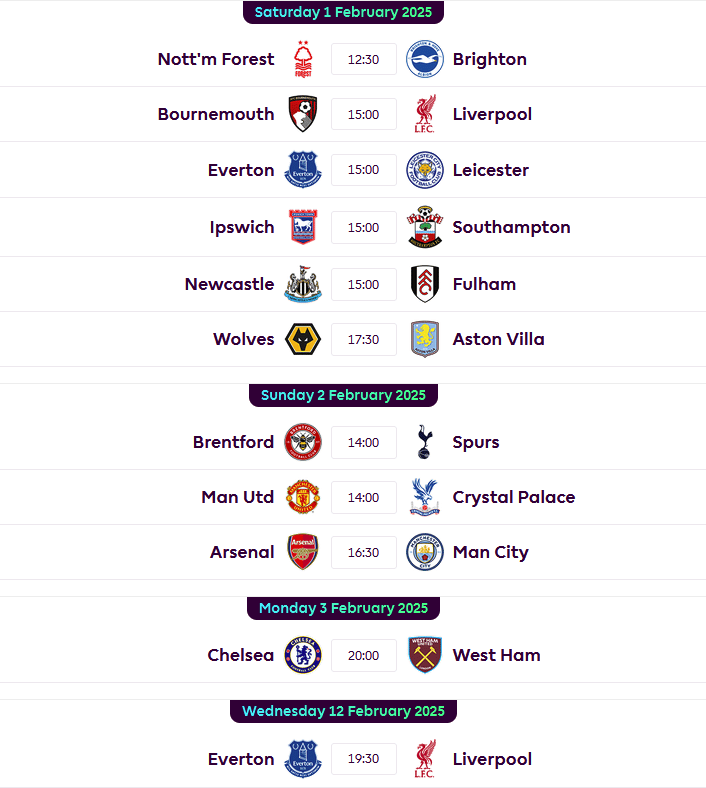Click the Leicester fox badge
Screen dimensions: 706x788
425,170
